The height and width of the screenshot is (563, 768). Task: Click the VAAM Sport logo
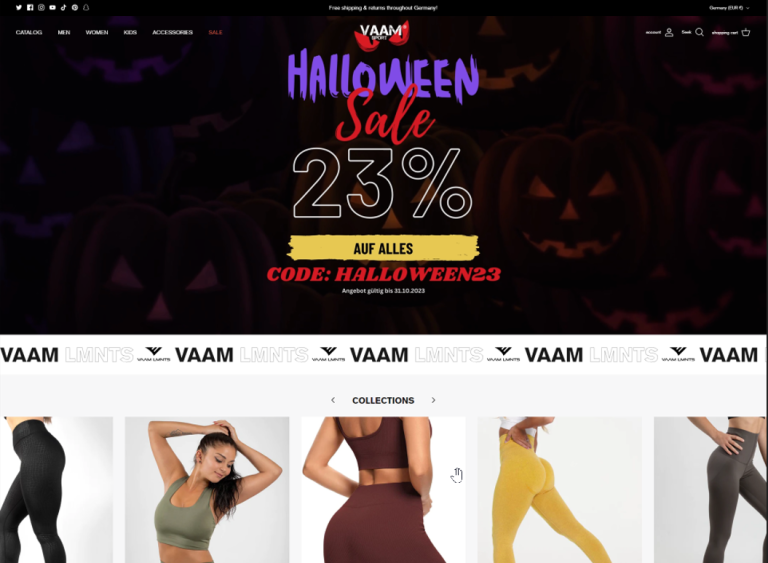[x=382, y=34]
